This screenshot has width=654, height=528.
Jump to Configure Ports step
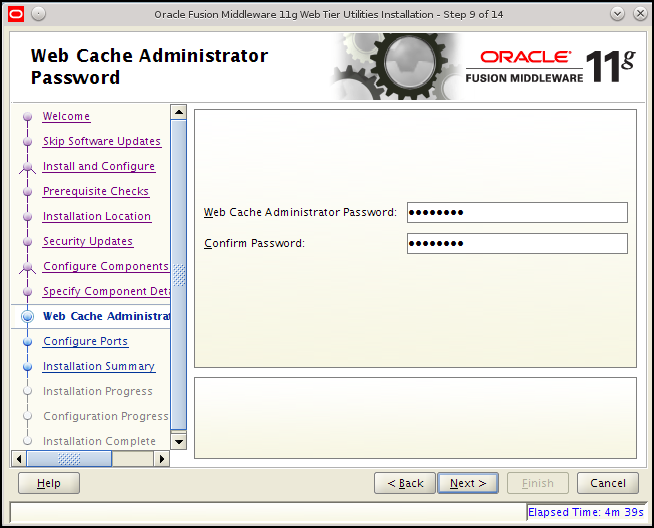point(86,342)
